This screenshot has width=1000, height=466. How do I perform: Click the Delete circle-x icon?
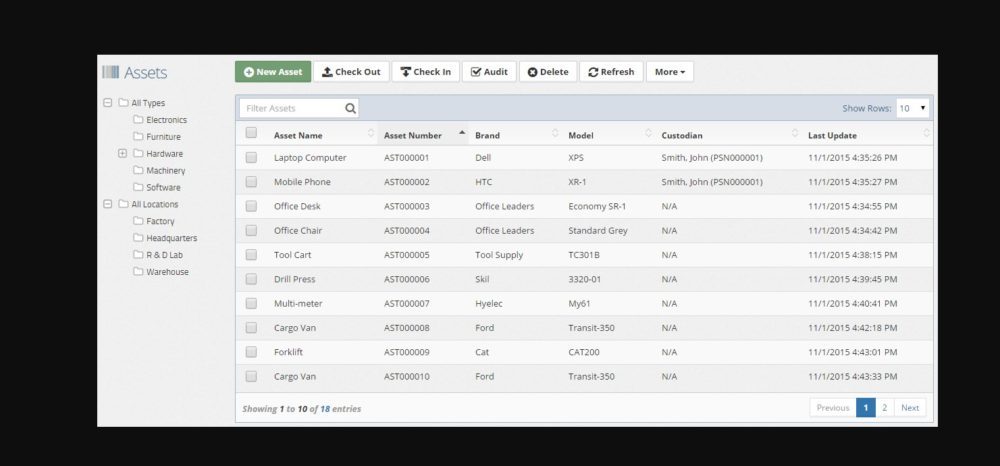coord(532,72)
